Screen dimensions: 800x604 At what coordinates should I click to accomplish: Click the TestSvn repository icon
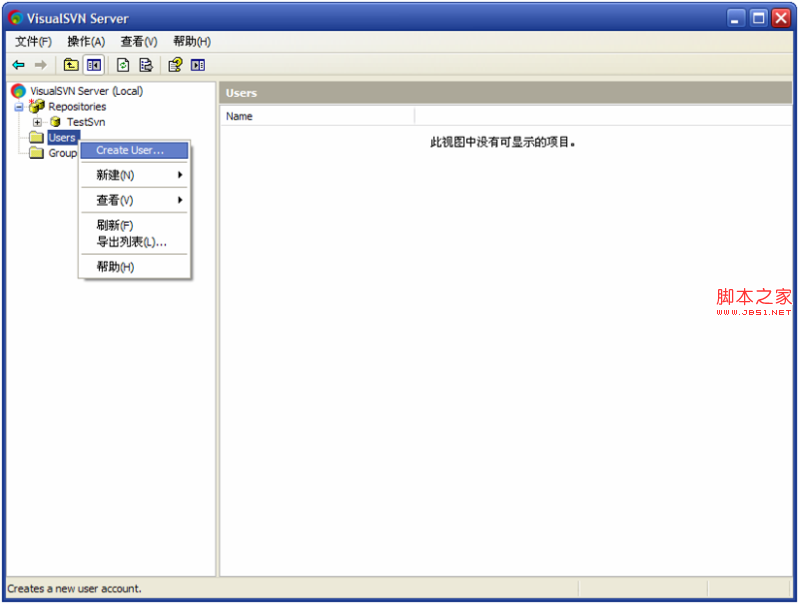56,122
